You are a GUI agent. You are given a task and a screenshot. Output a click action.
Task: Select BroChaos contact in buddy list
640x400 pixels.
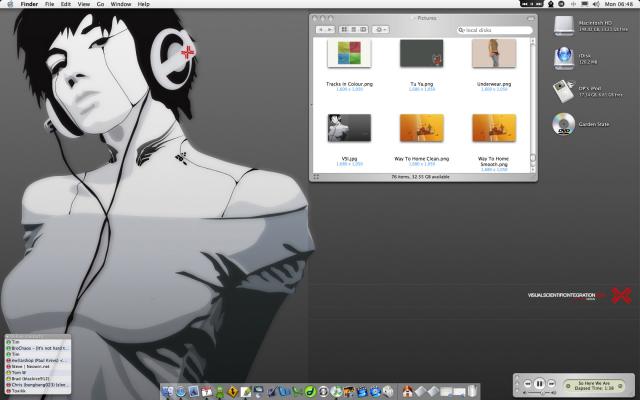(x=38, y=348)
